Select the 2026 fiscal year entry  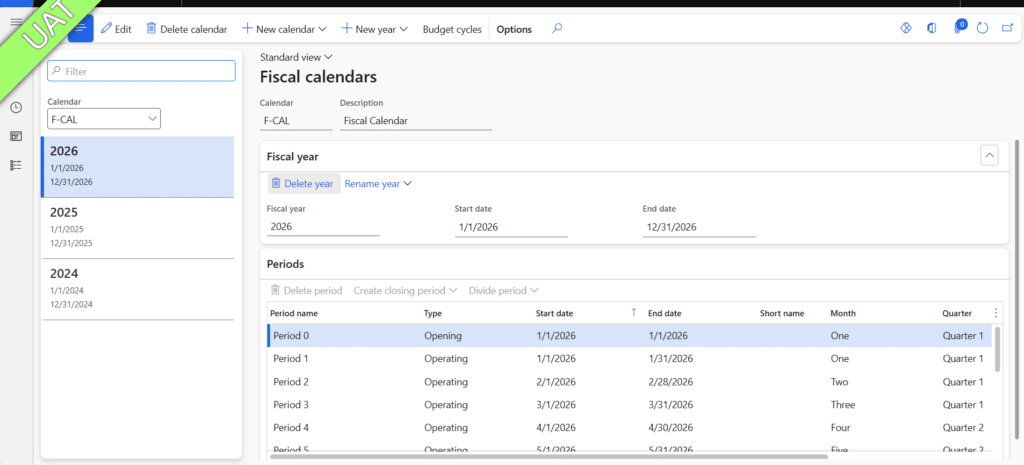(x=137, y=167)
